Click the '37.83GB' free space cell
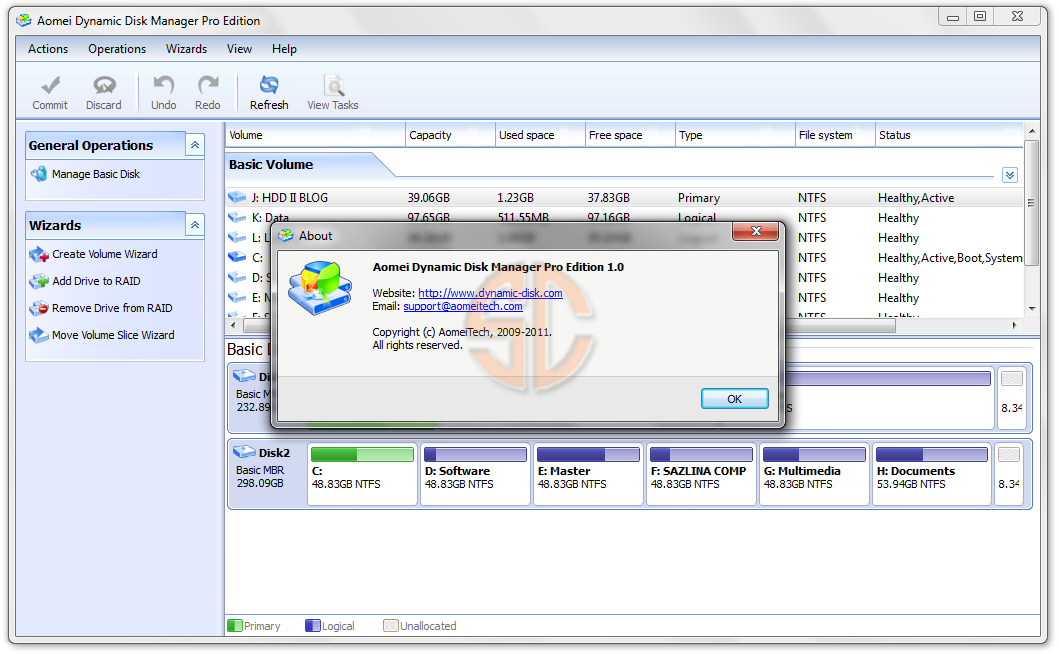Image resolution: width=1059 pixels, height=654 pixels. pos(609,197)
